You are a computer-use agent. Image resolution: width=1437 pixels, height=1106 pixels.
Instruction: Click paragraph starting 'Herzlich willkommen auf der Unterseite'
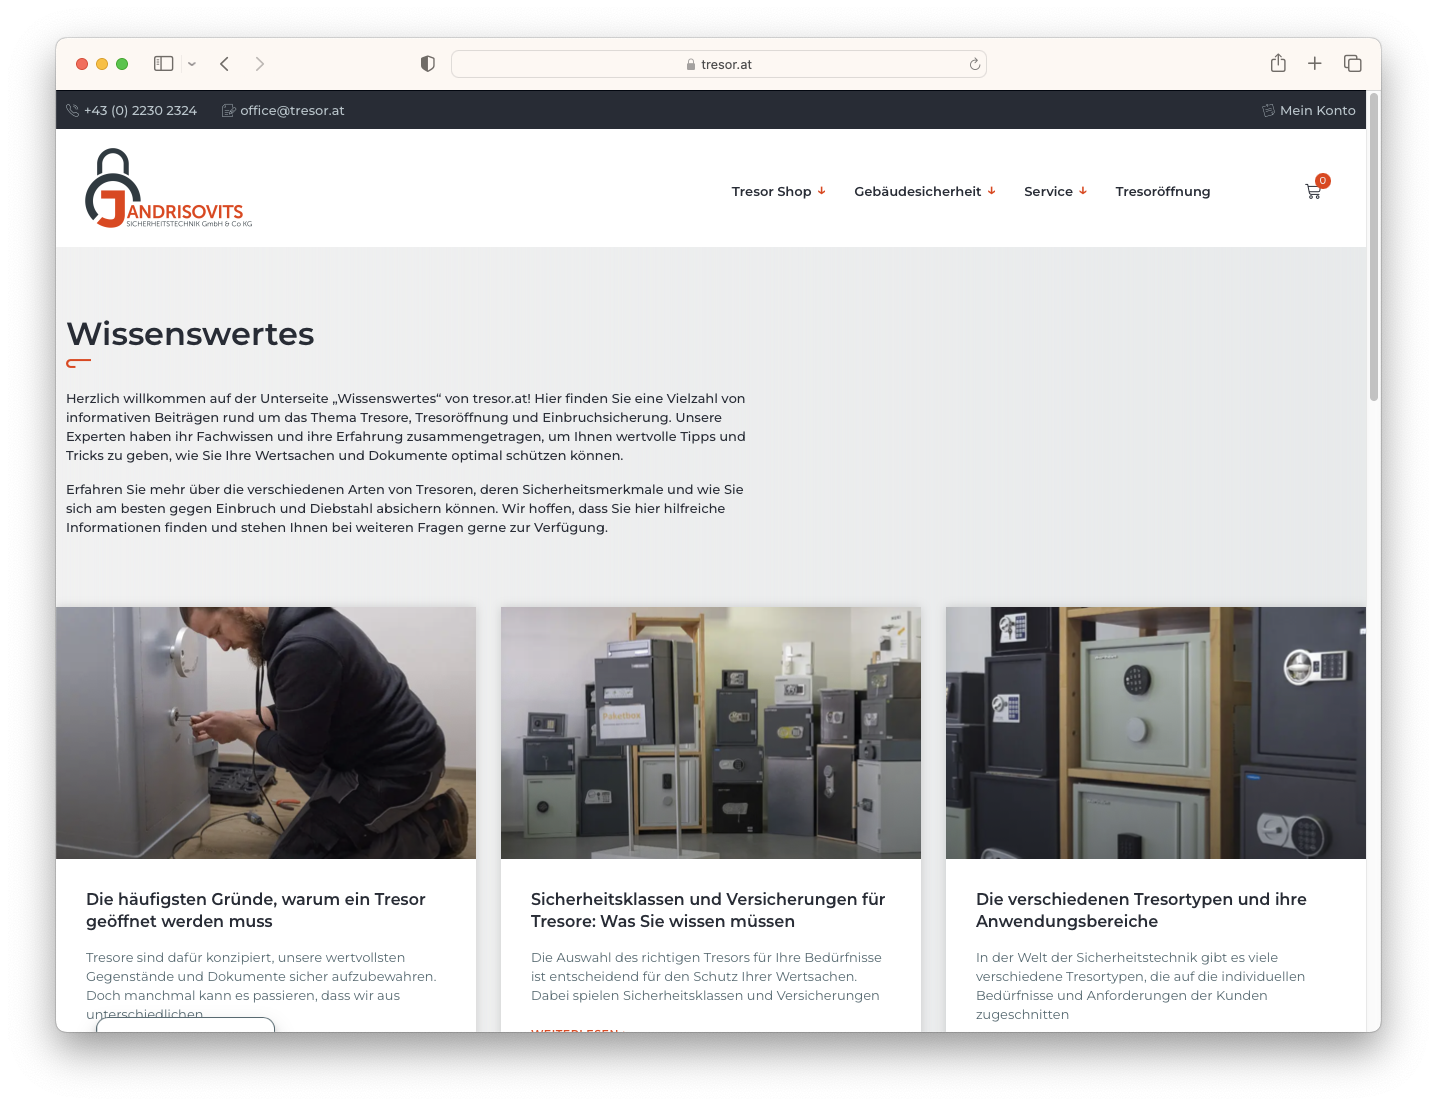(x=406, y=427)
